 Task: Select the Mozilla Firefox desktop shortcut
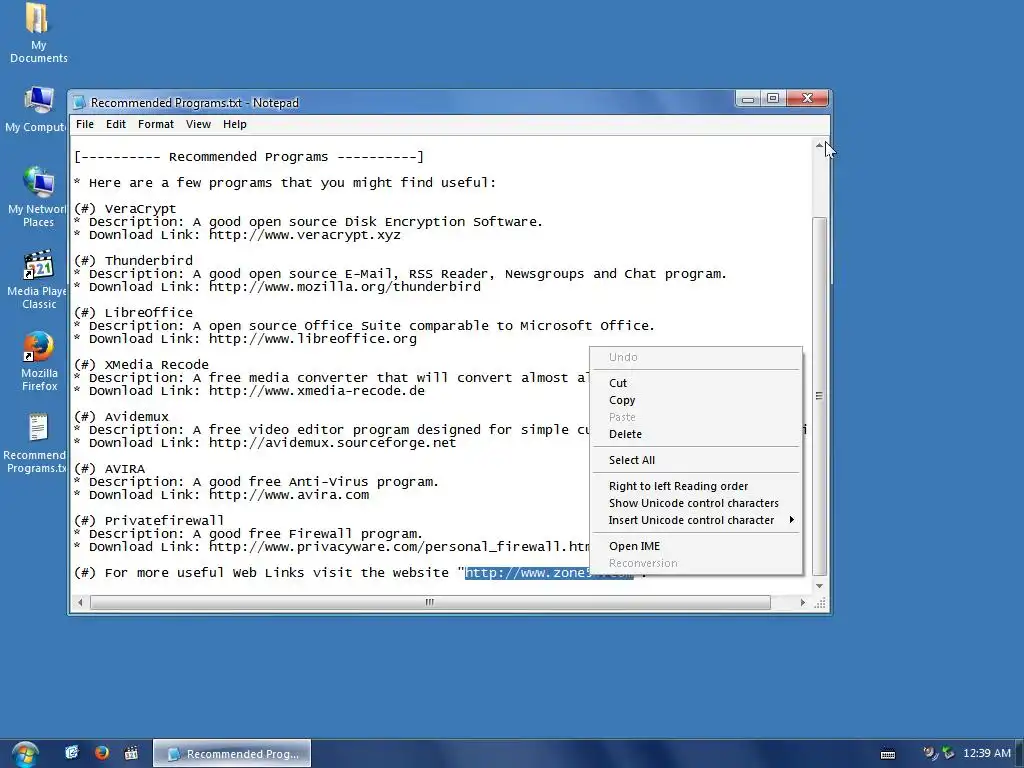39,362
